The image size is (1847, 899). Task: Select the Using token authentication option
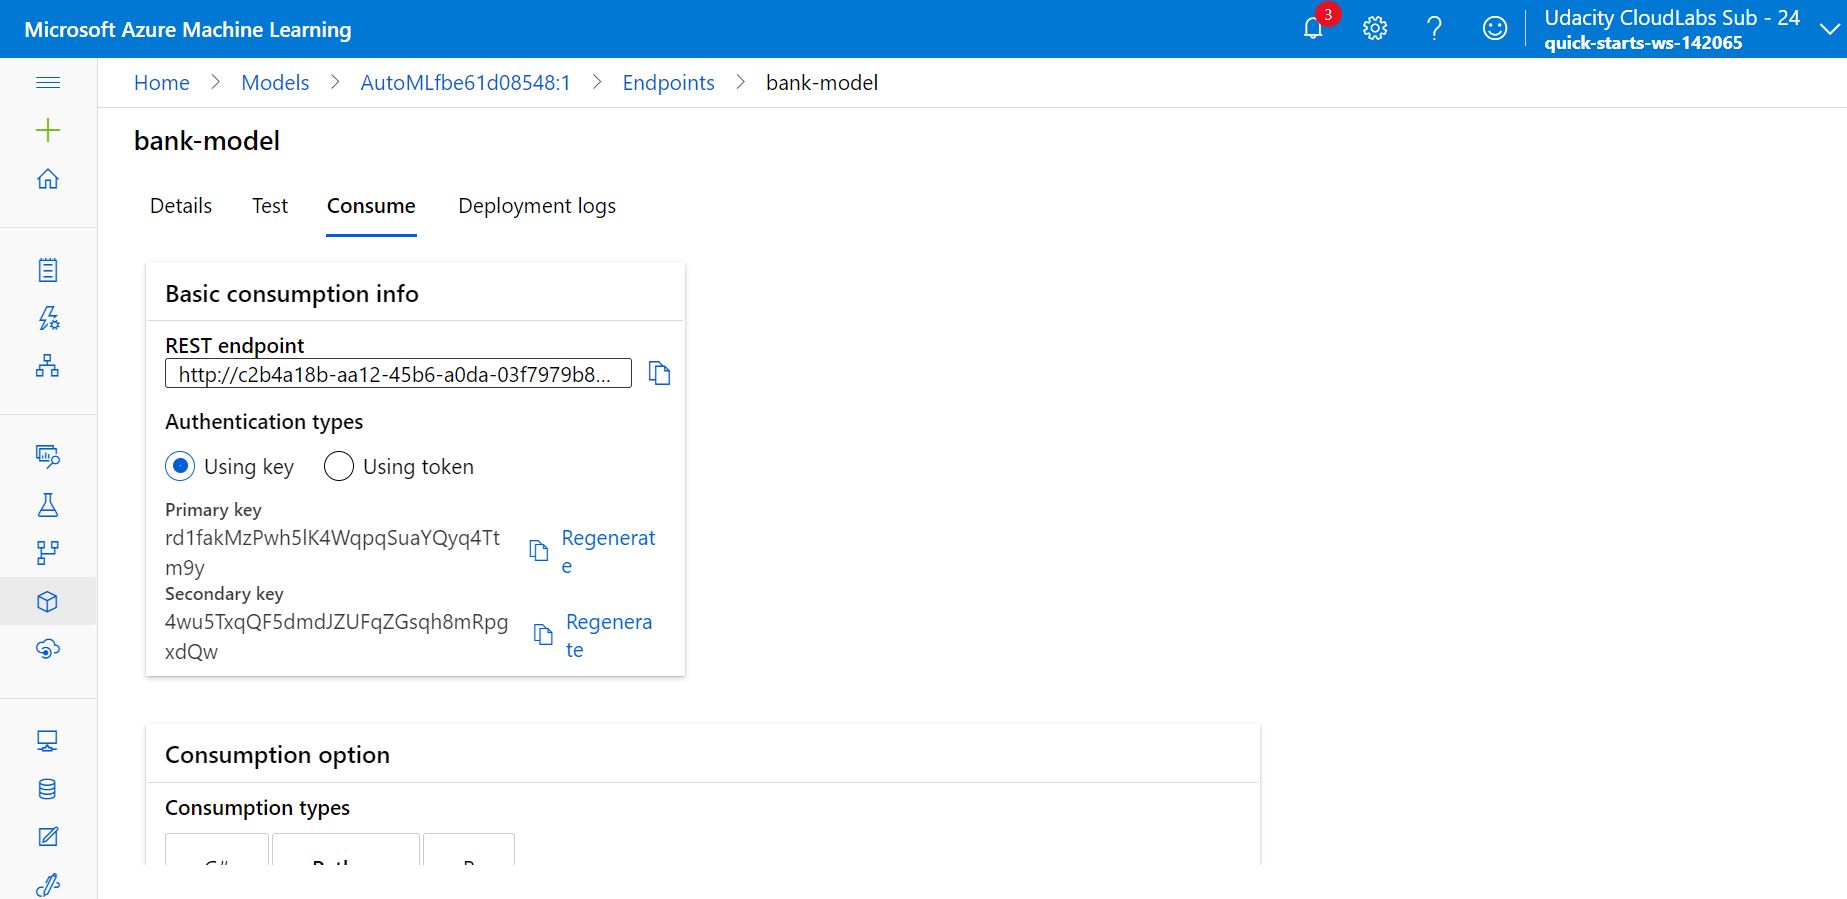(339, 466)
